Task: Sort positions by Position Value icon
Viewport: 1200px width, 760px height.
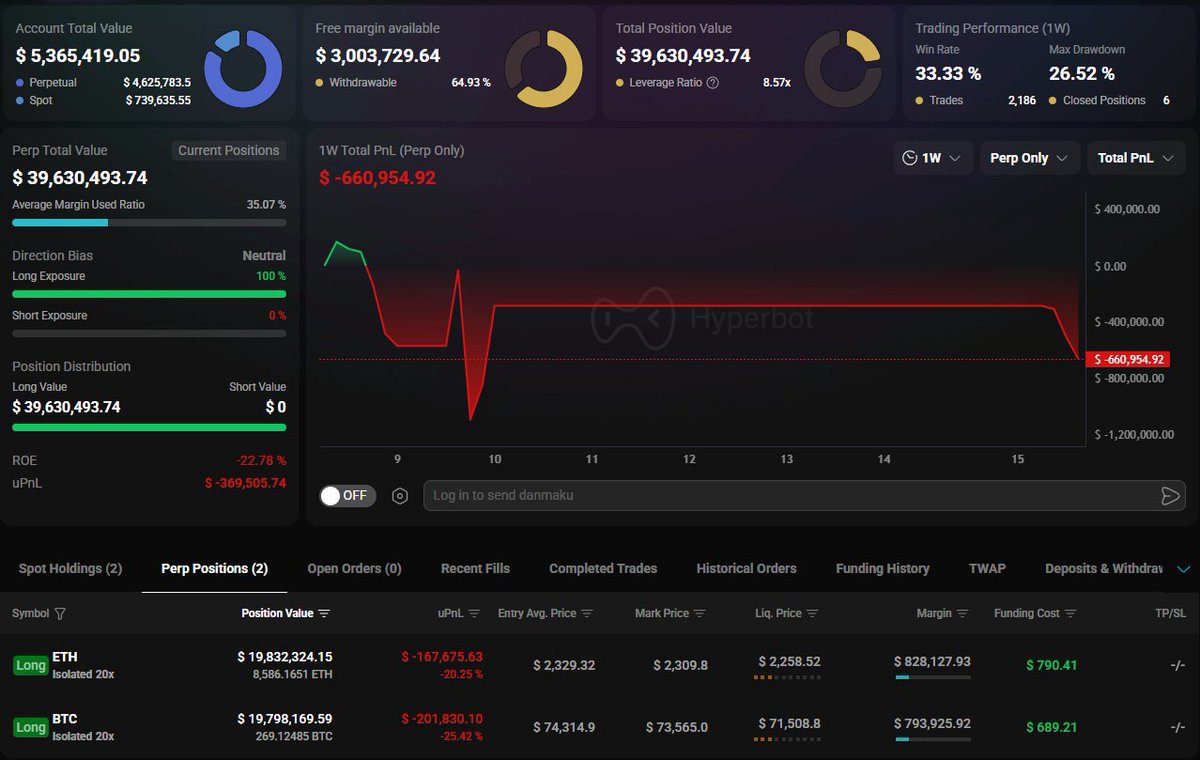Action: pos(324,613)
